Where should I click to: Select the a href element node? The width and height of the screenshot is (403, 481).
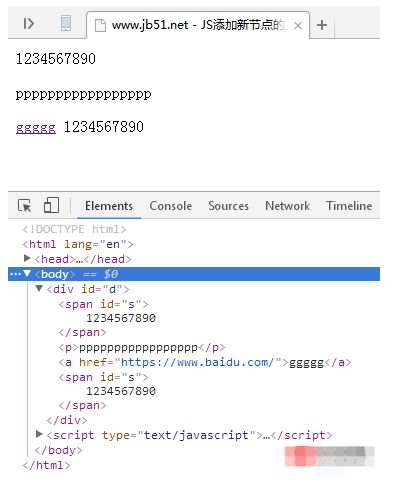coord(205,362)
